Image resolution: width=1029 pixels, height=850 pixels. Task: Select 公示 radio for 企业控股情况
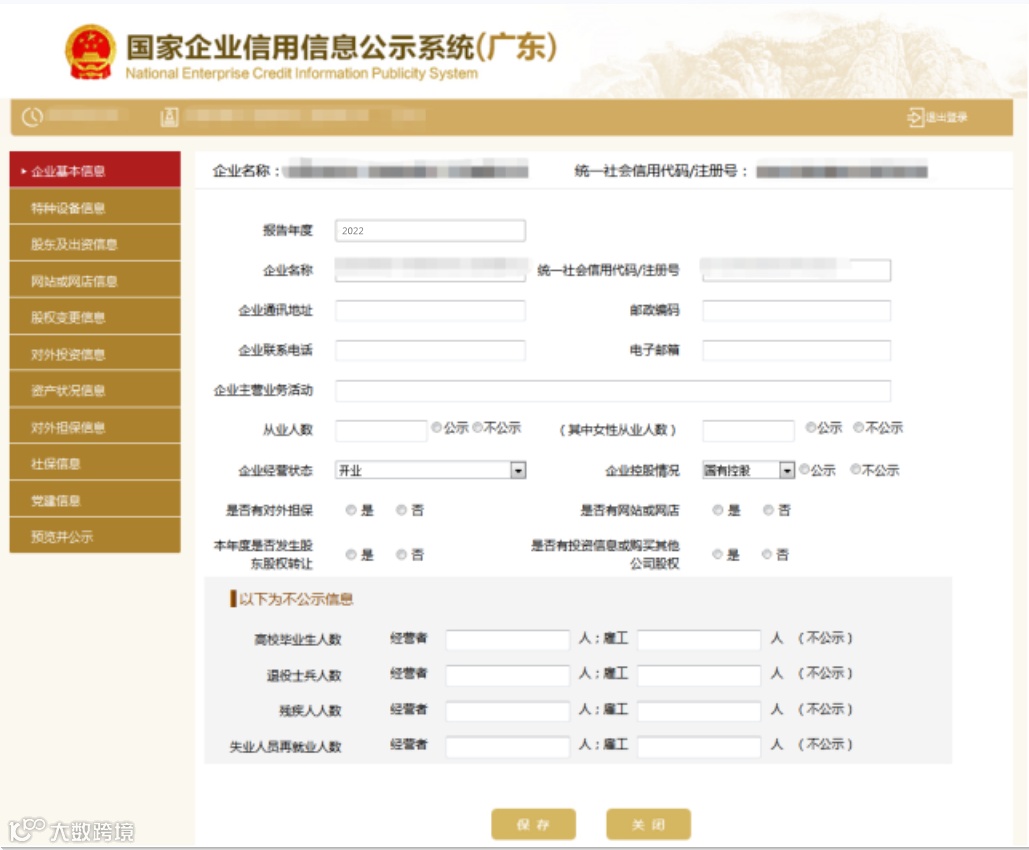point(804,469)
